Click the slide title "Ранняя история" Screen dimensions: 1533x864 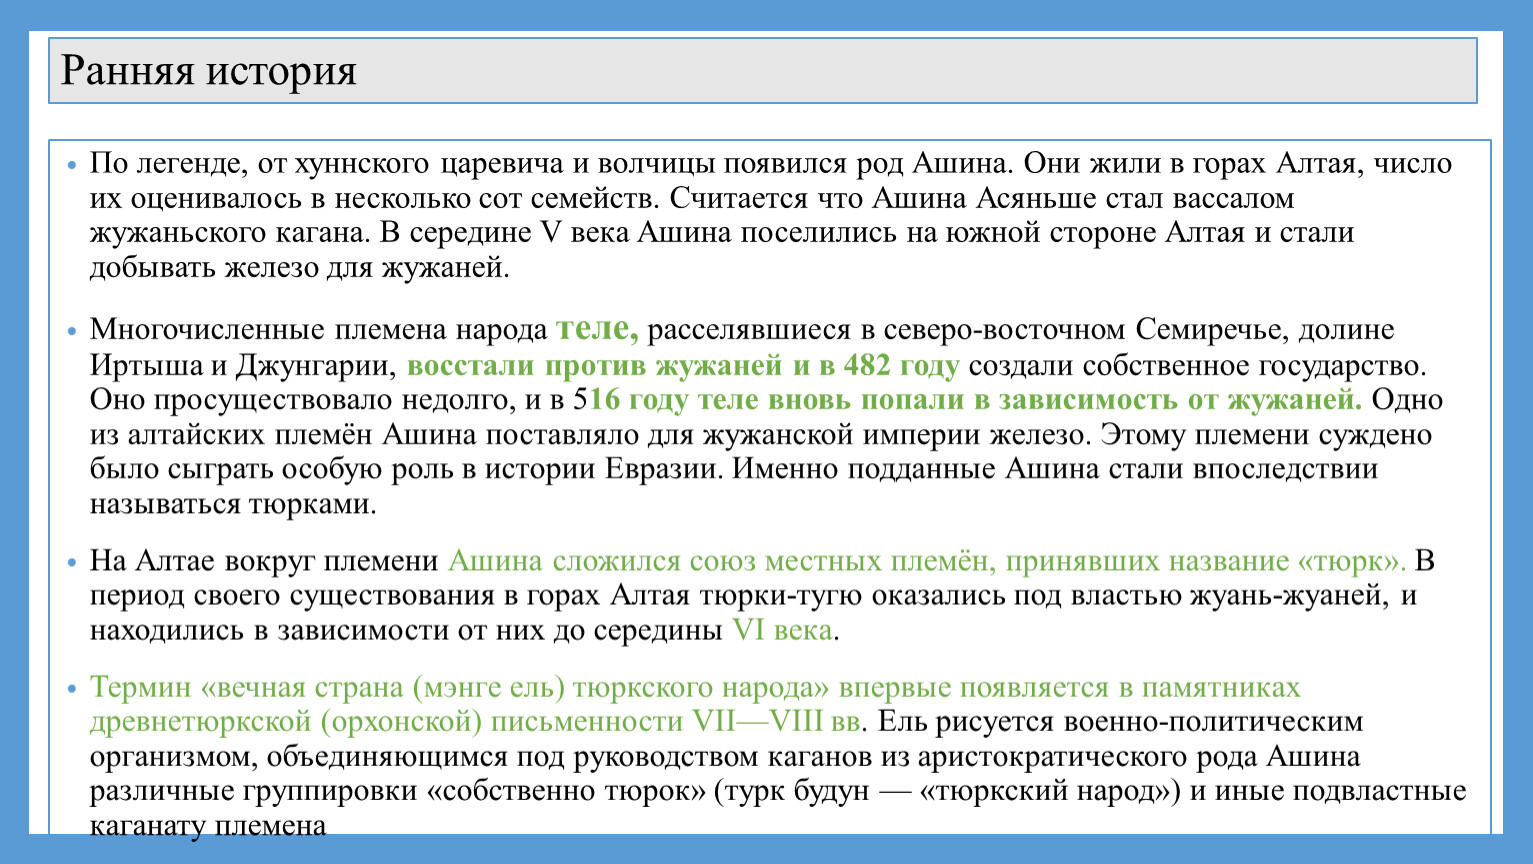pos(209,71)
